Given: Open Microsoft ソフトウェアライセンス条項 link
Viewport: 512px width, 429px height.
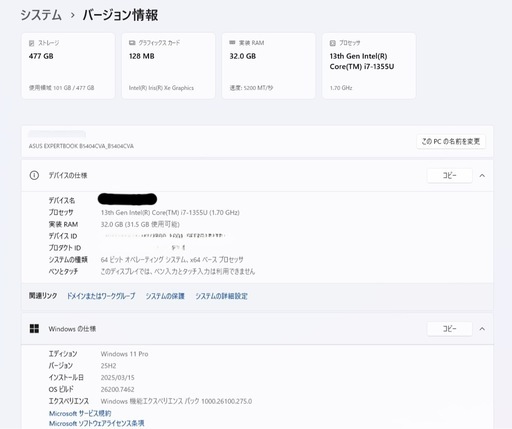Looking at the screenshot, I should [97, 423].
